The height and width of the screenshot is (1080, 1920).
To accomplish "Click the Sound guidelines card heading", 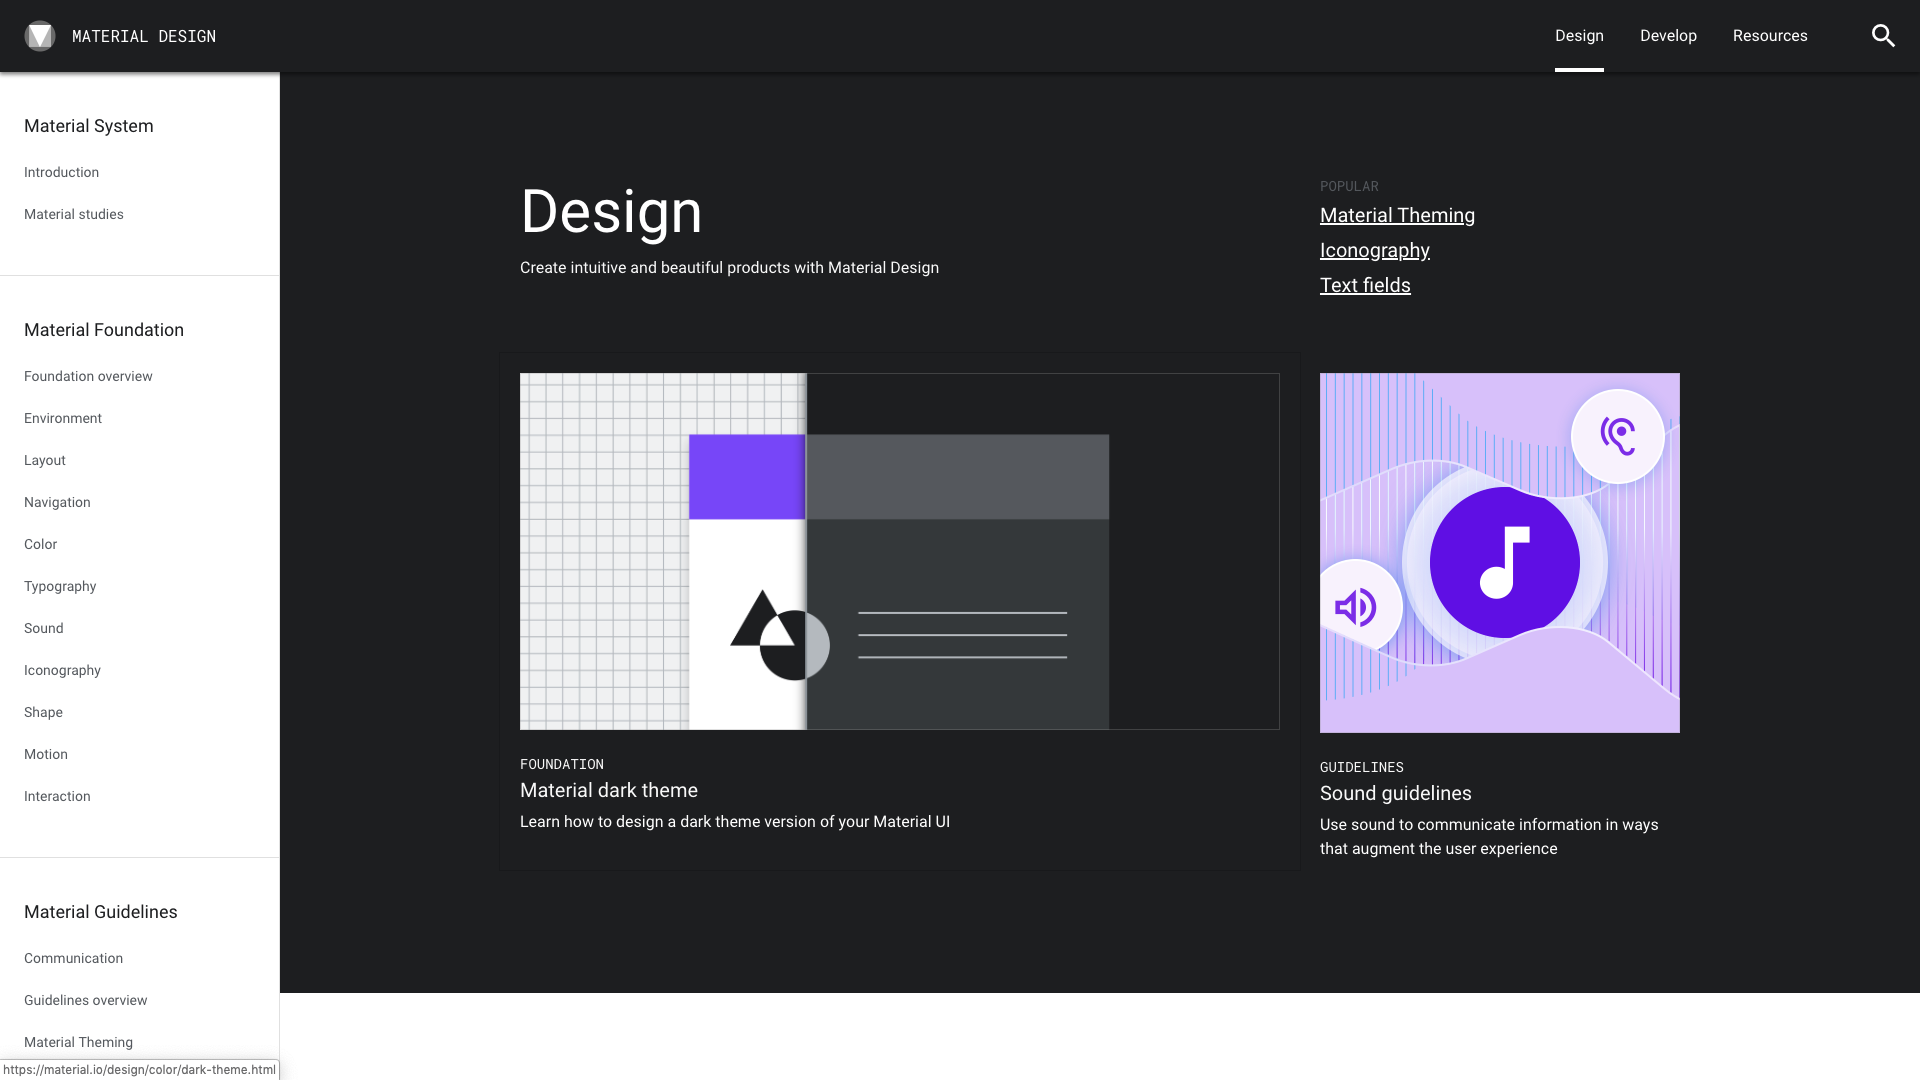I will point(1395,793).
